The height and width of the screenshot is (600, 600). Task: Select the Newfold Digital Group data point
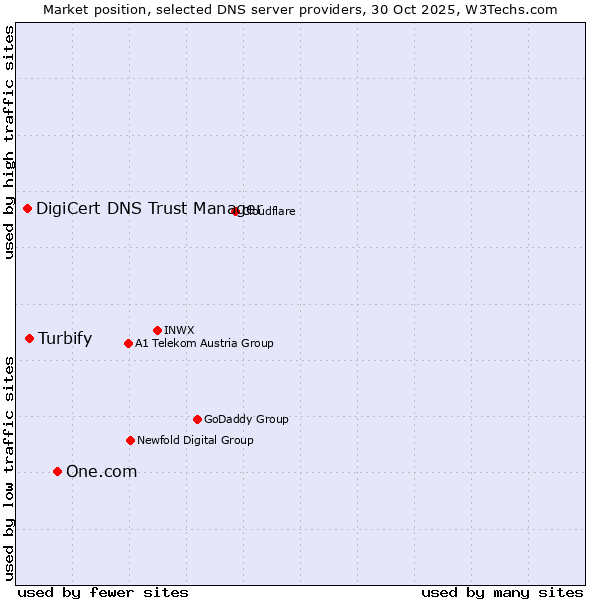(130, 440)
